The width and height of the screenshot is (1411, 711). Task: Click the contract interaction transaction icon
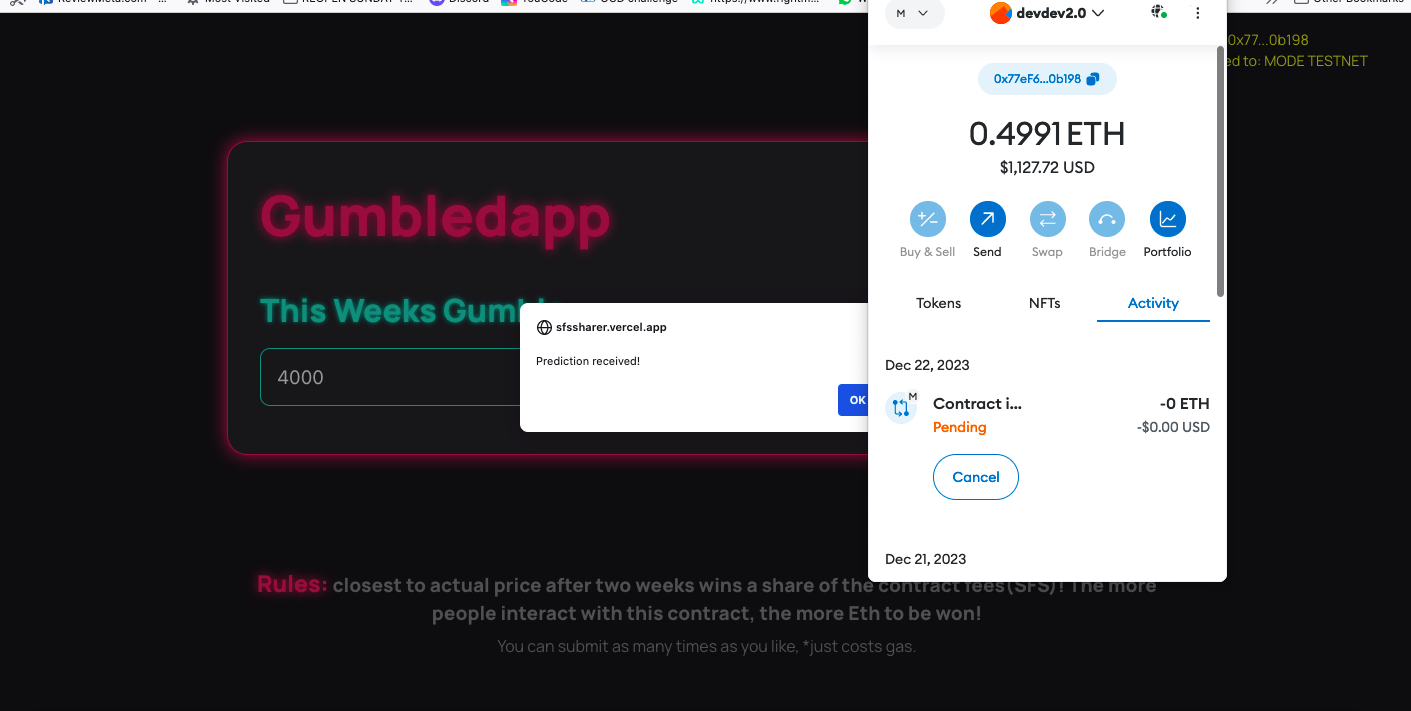click(901, 407)
